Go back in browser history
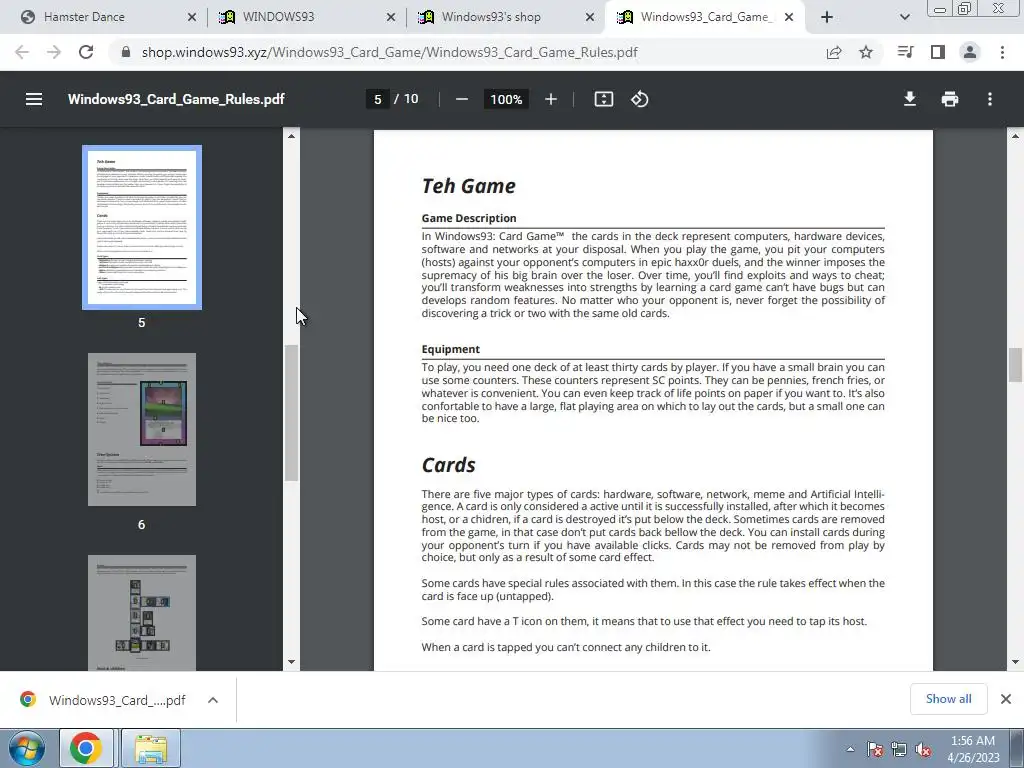 tap(22, 52)
